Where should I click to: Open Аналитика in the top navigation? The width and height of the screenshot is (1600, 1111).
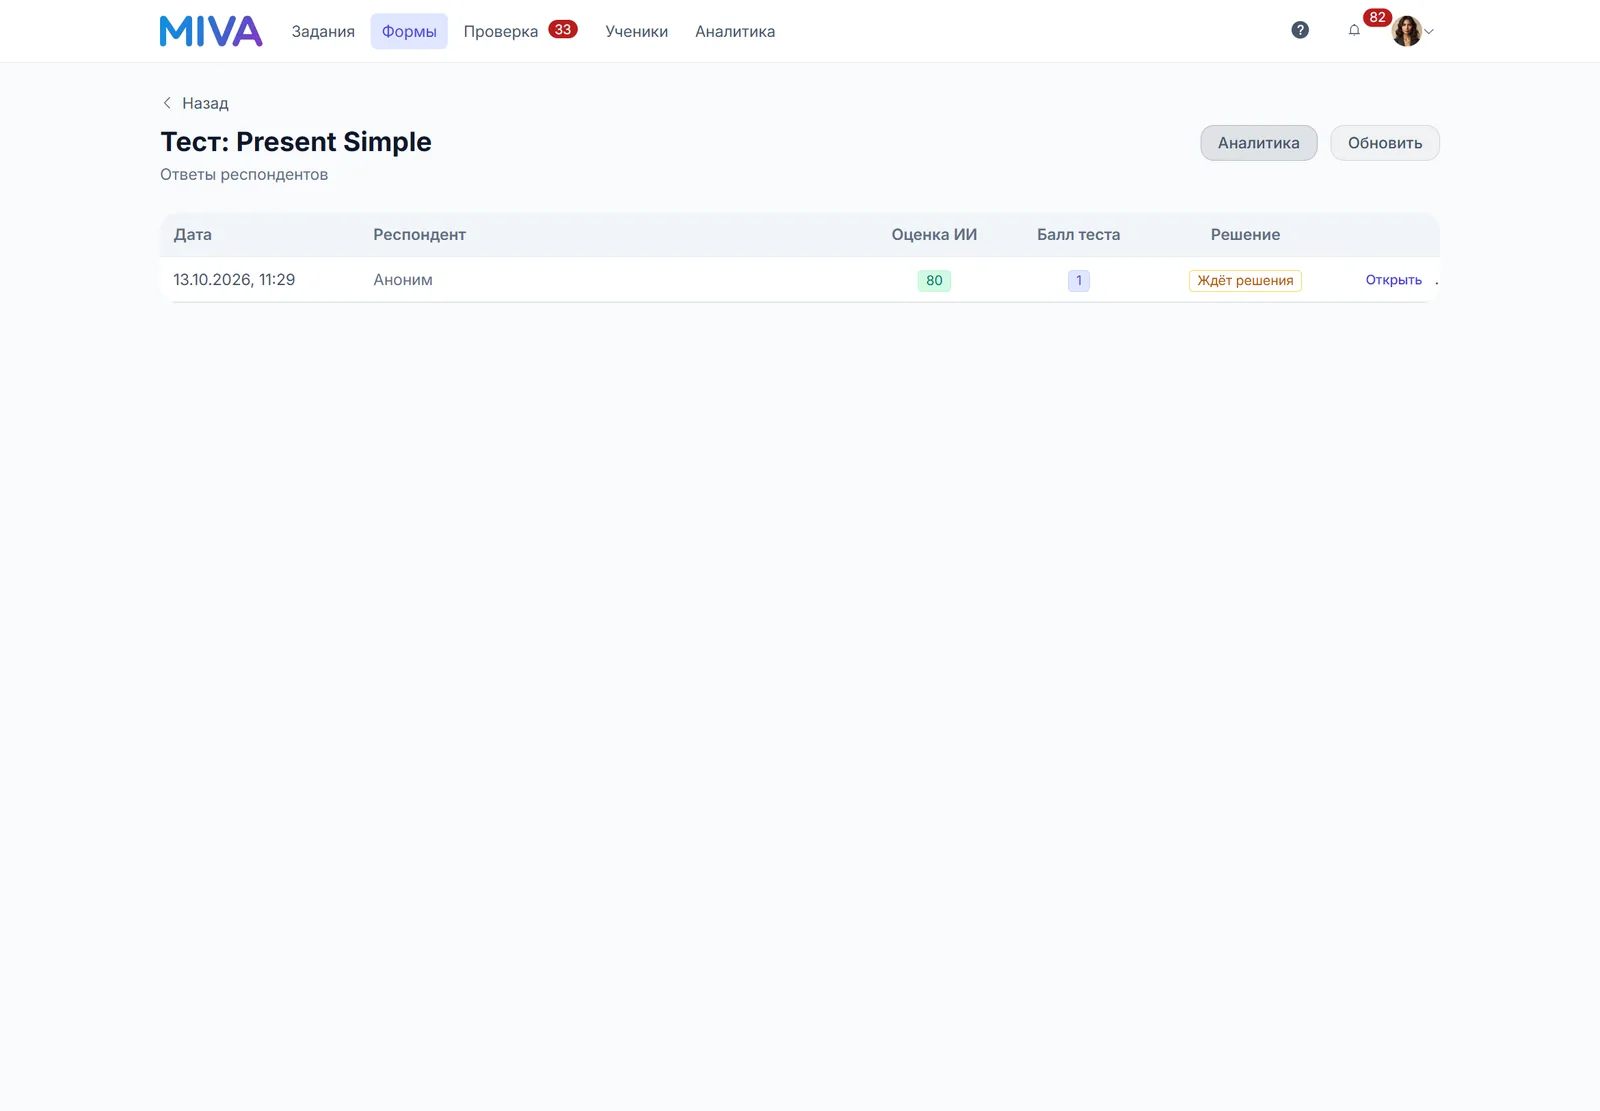pyautogui.click(x=735, y=31)
